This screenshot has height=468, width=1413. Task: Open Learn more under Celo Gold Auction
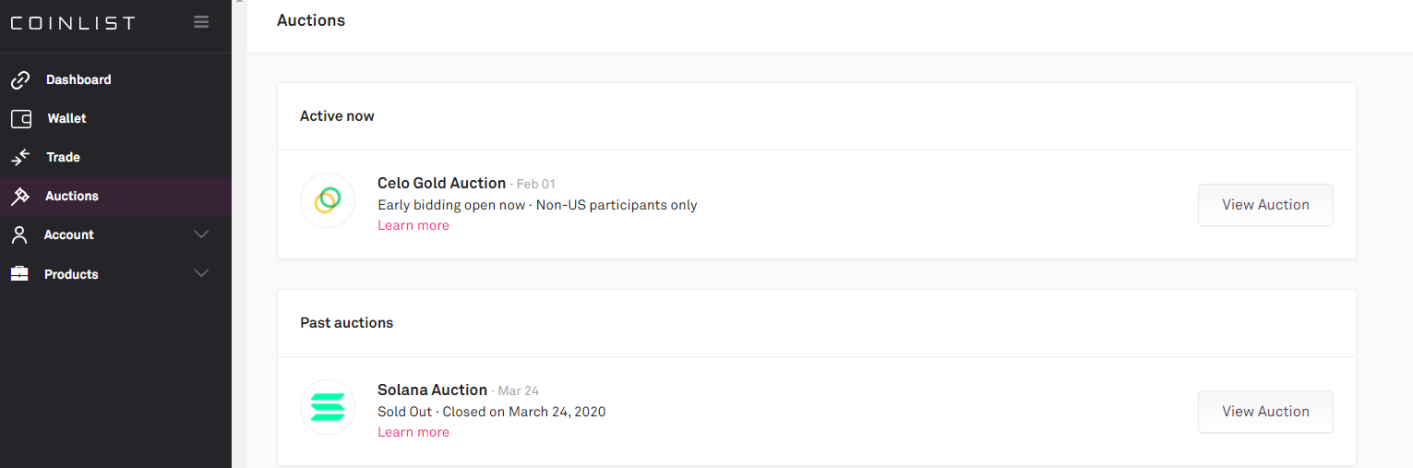click(413, 226)
